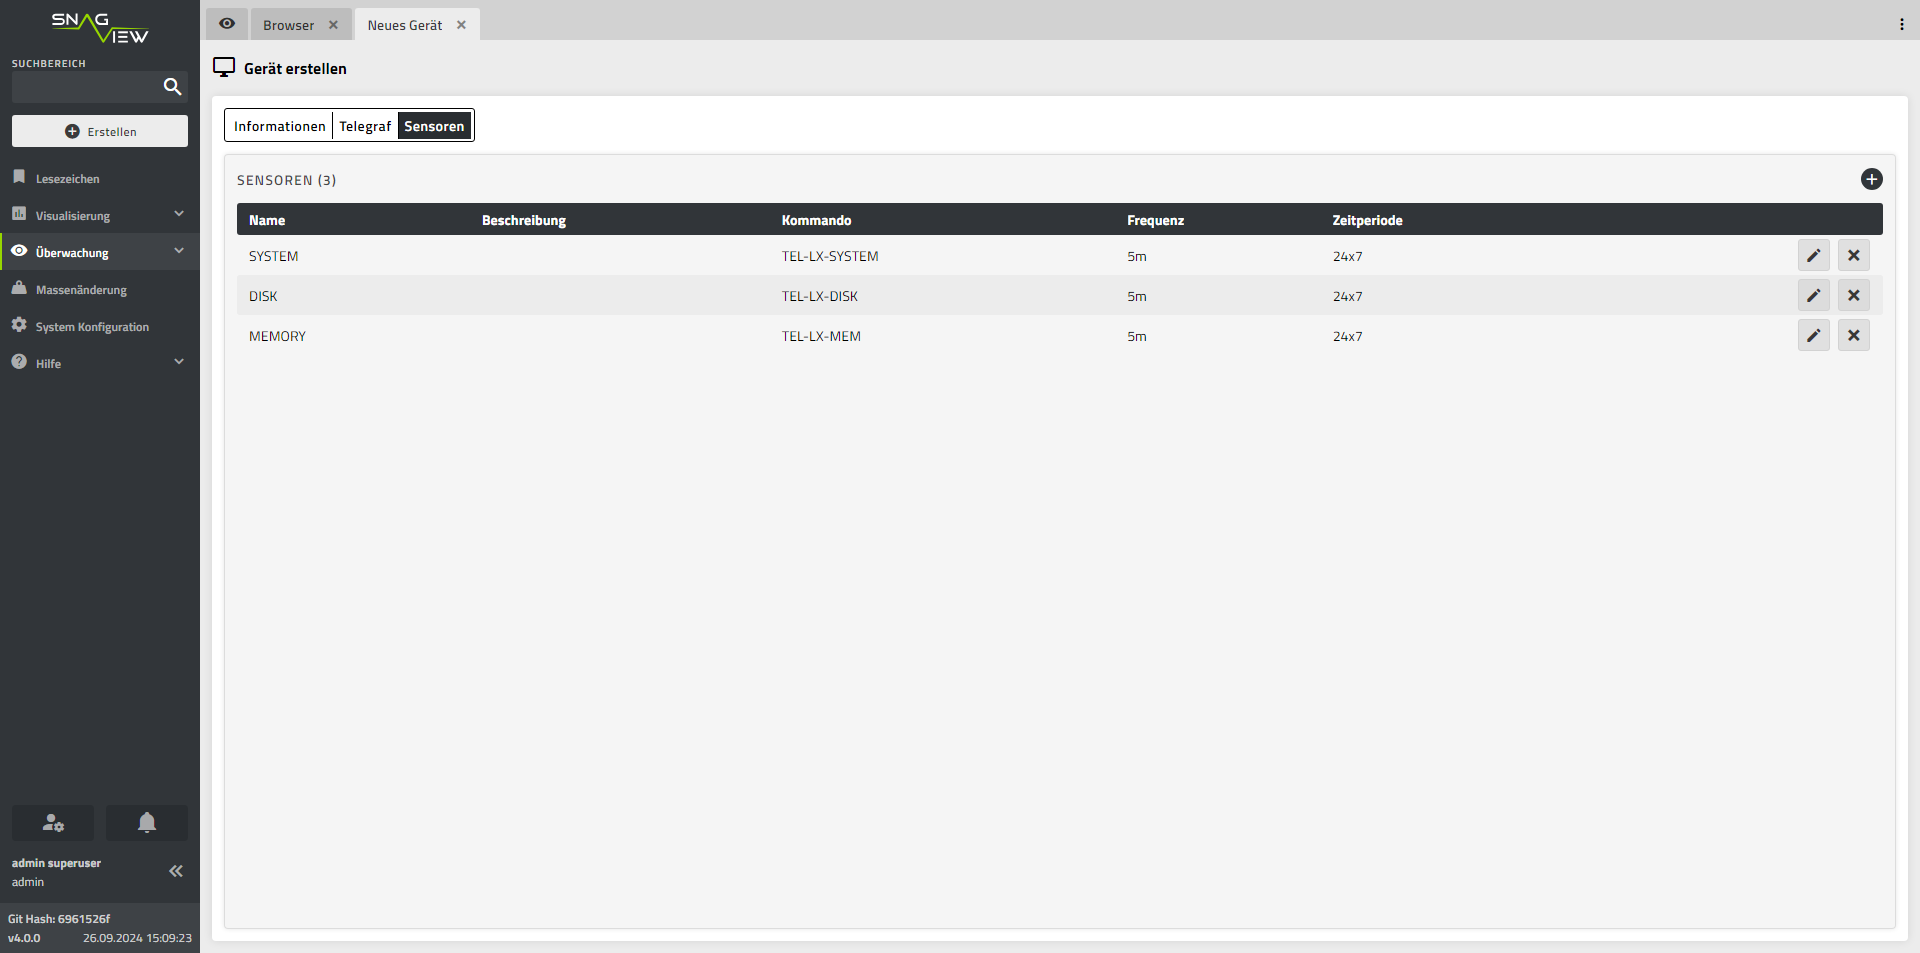Click the Überwachung eye icon

pyautogui.click(x=19, y=251)
